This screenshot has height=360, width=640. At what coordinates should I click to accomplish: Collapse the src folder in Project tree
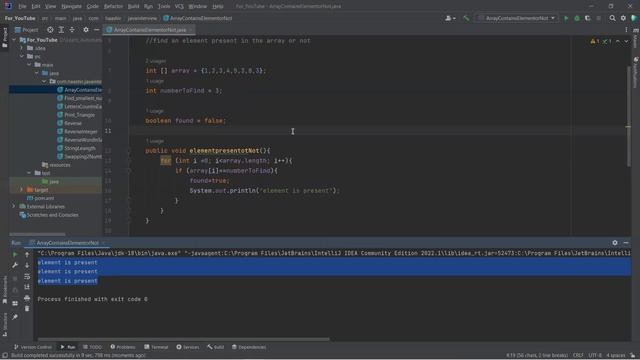tap(22, 56)
